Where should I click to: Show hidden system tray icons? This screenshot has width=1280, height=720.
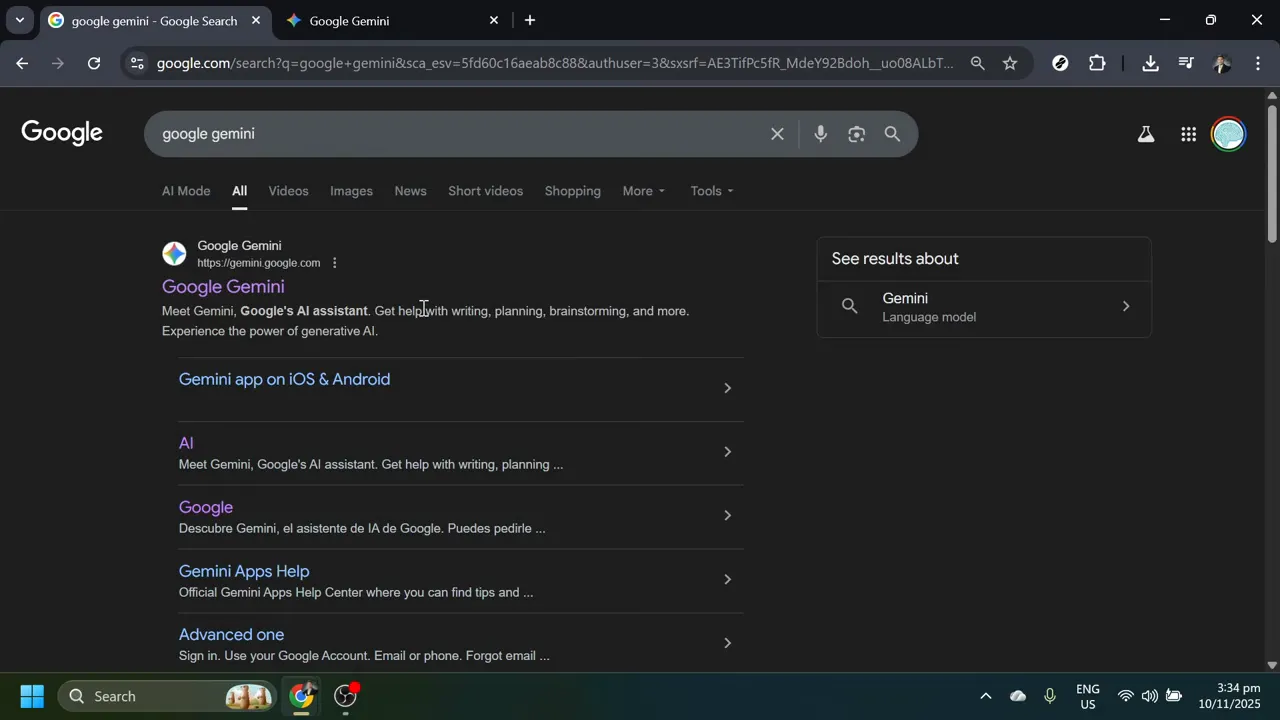[x=985, y=696]
